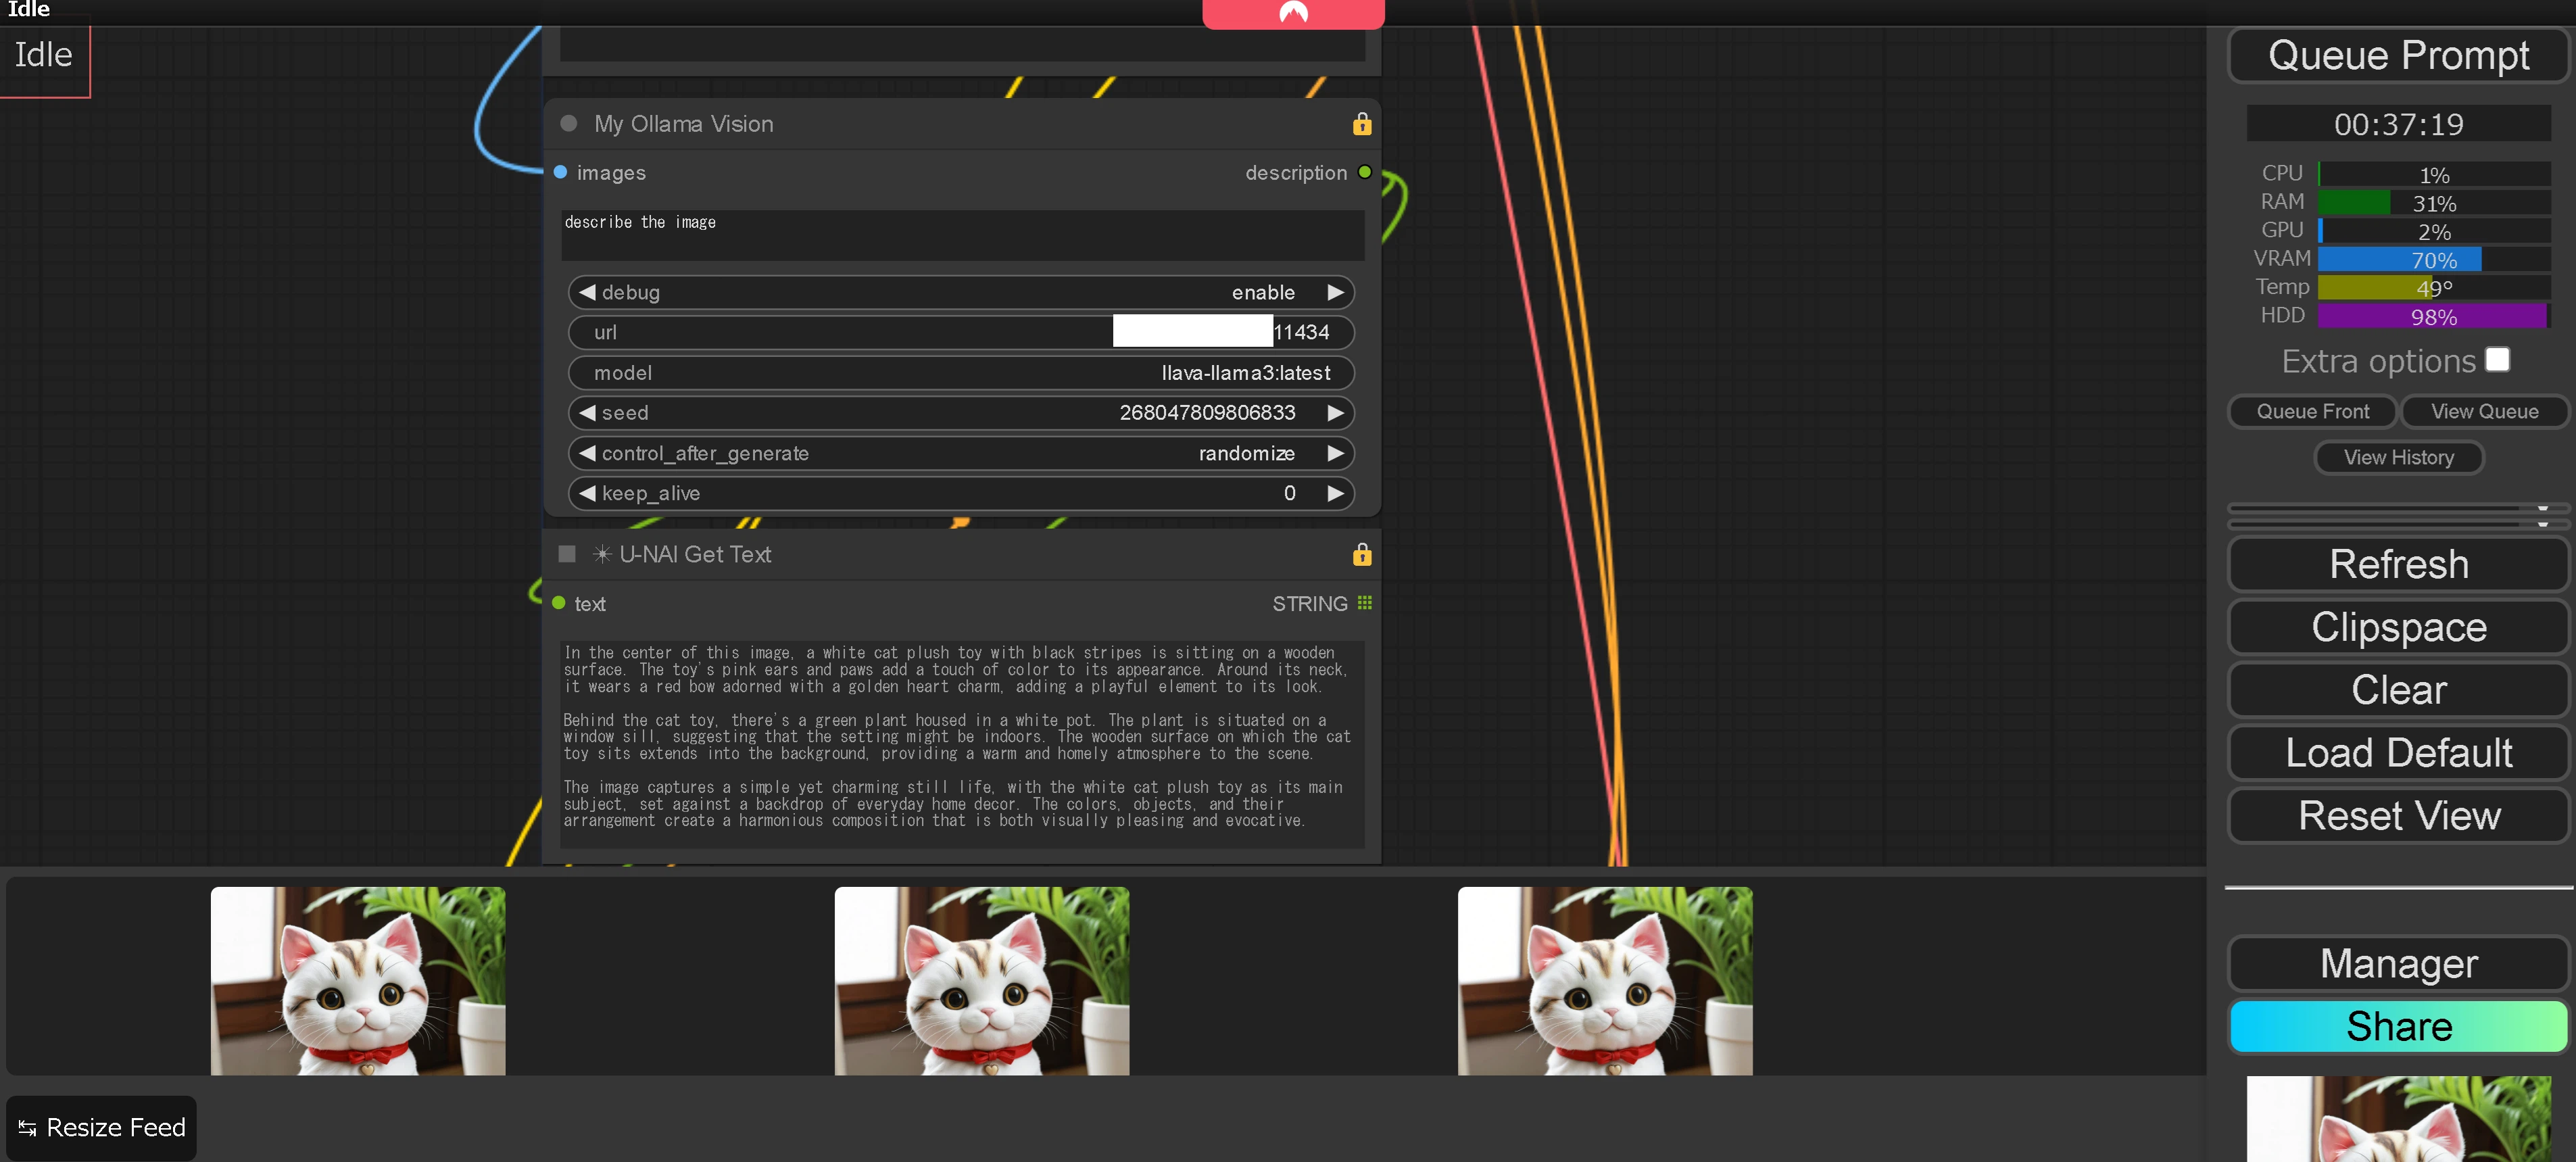The height and width of the screenshot is (1162, 2576).
Task: Click Reset View
Action: pyautogui.click(x=2398, y=815)
